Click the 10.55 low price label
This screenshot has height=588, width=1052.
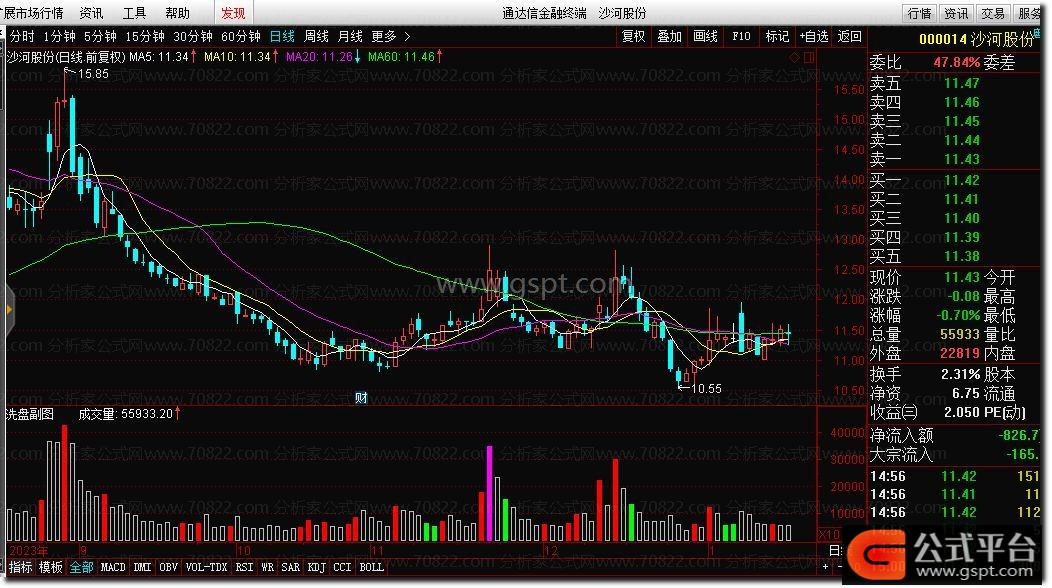tap(706, 389)
